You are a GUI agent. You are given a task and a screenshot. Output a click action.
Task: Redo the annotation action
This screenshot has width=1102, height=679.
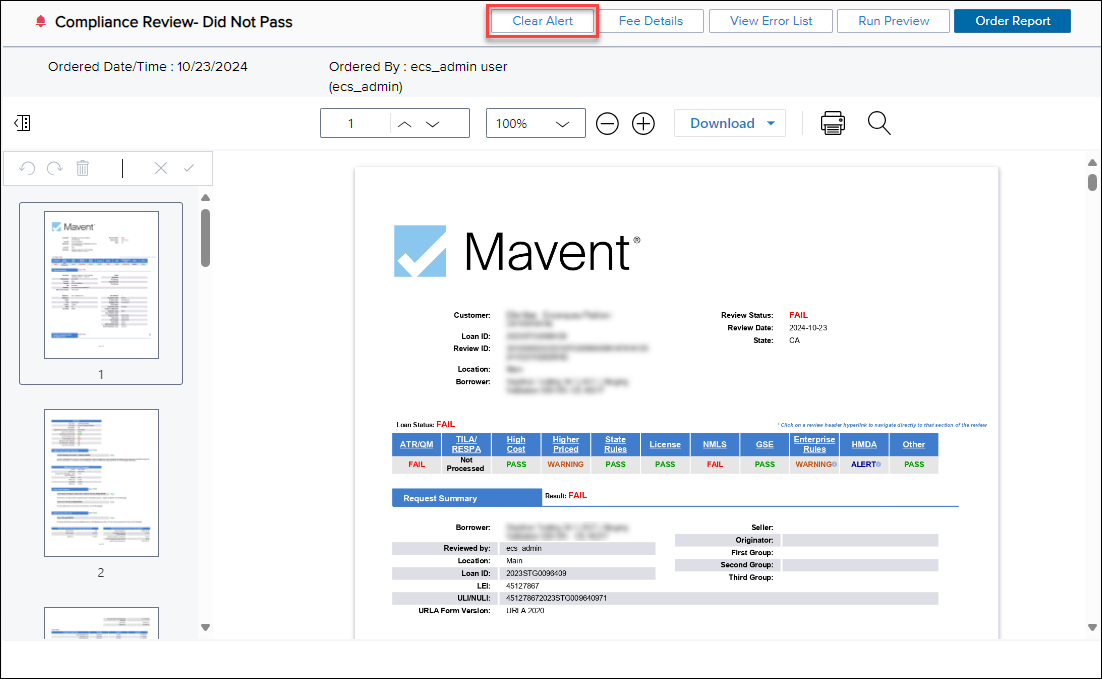[55, 168]
